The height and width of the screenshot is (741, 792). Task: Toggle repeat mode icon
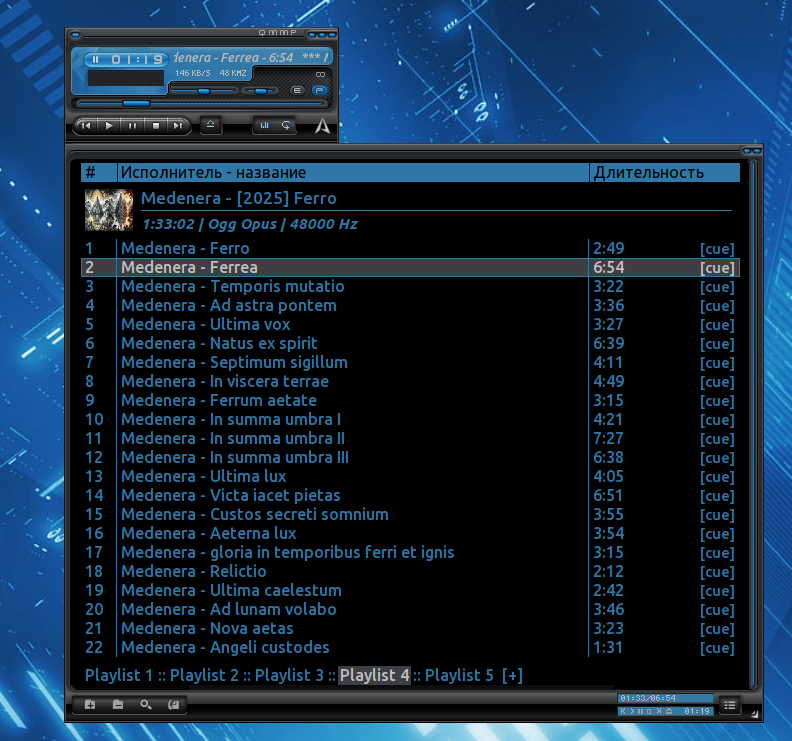pyautogui.click(x=286, y=126)
